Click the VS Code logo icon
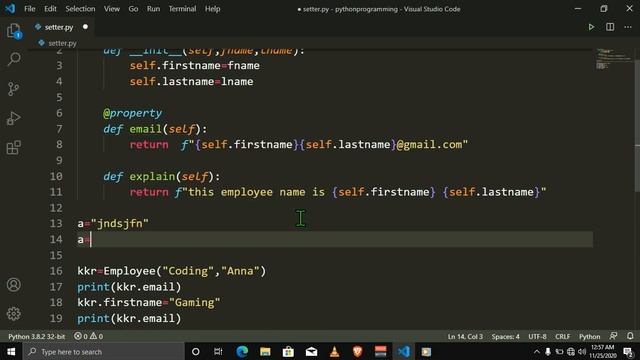Image resolution: width=640 pixels, height=360 pixels. 10,9
